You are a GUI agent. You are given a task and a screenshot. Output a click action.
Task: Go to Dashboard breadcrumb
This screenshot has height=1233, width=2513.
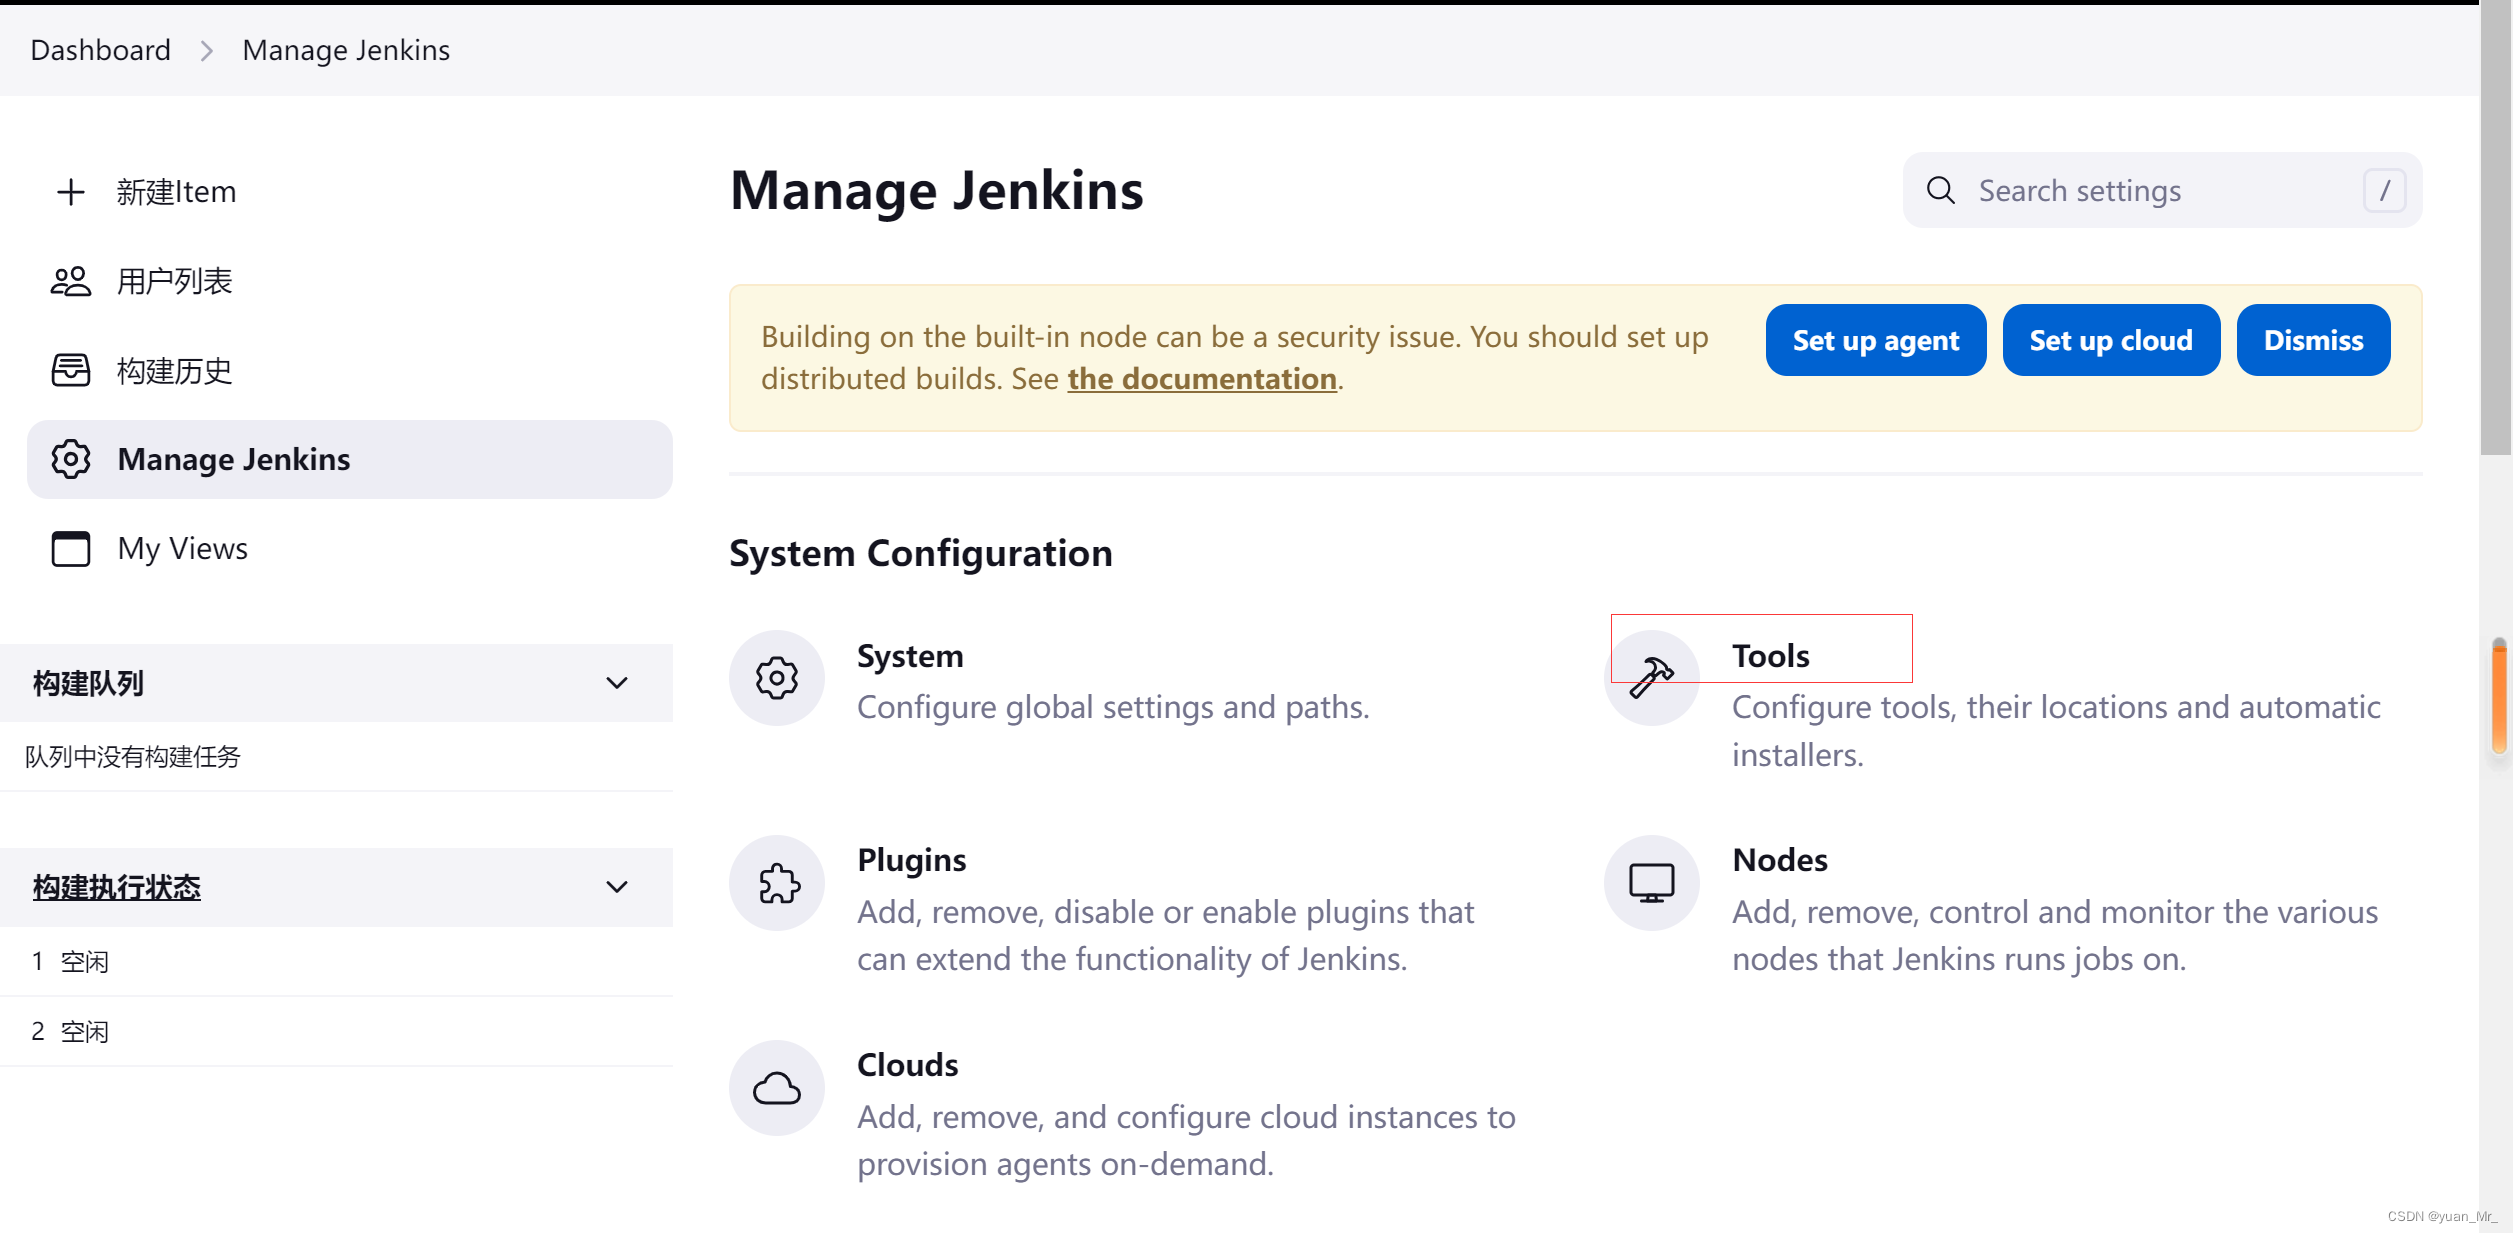tap(101, 50)
